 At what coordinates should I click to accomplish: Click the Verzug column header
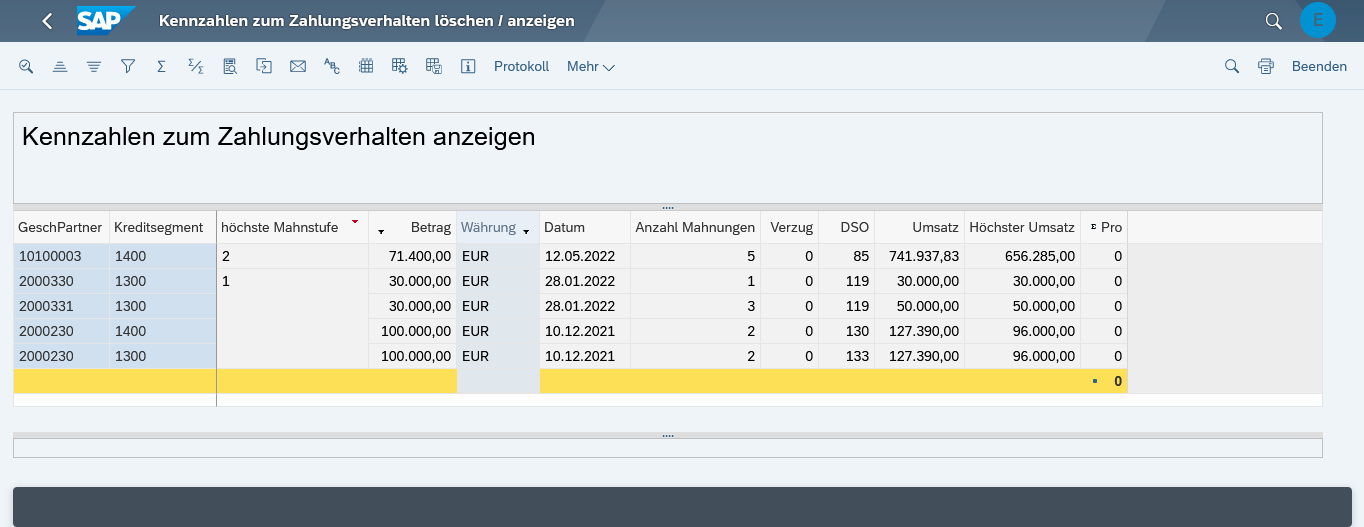(x=790, y=227)
